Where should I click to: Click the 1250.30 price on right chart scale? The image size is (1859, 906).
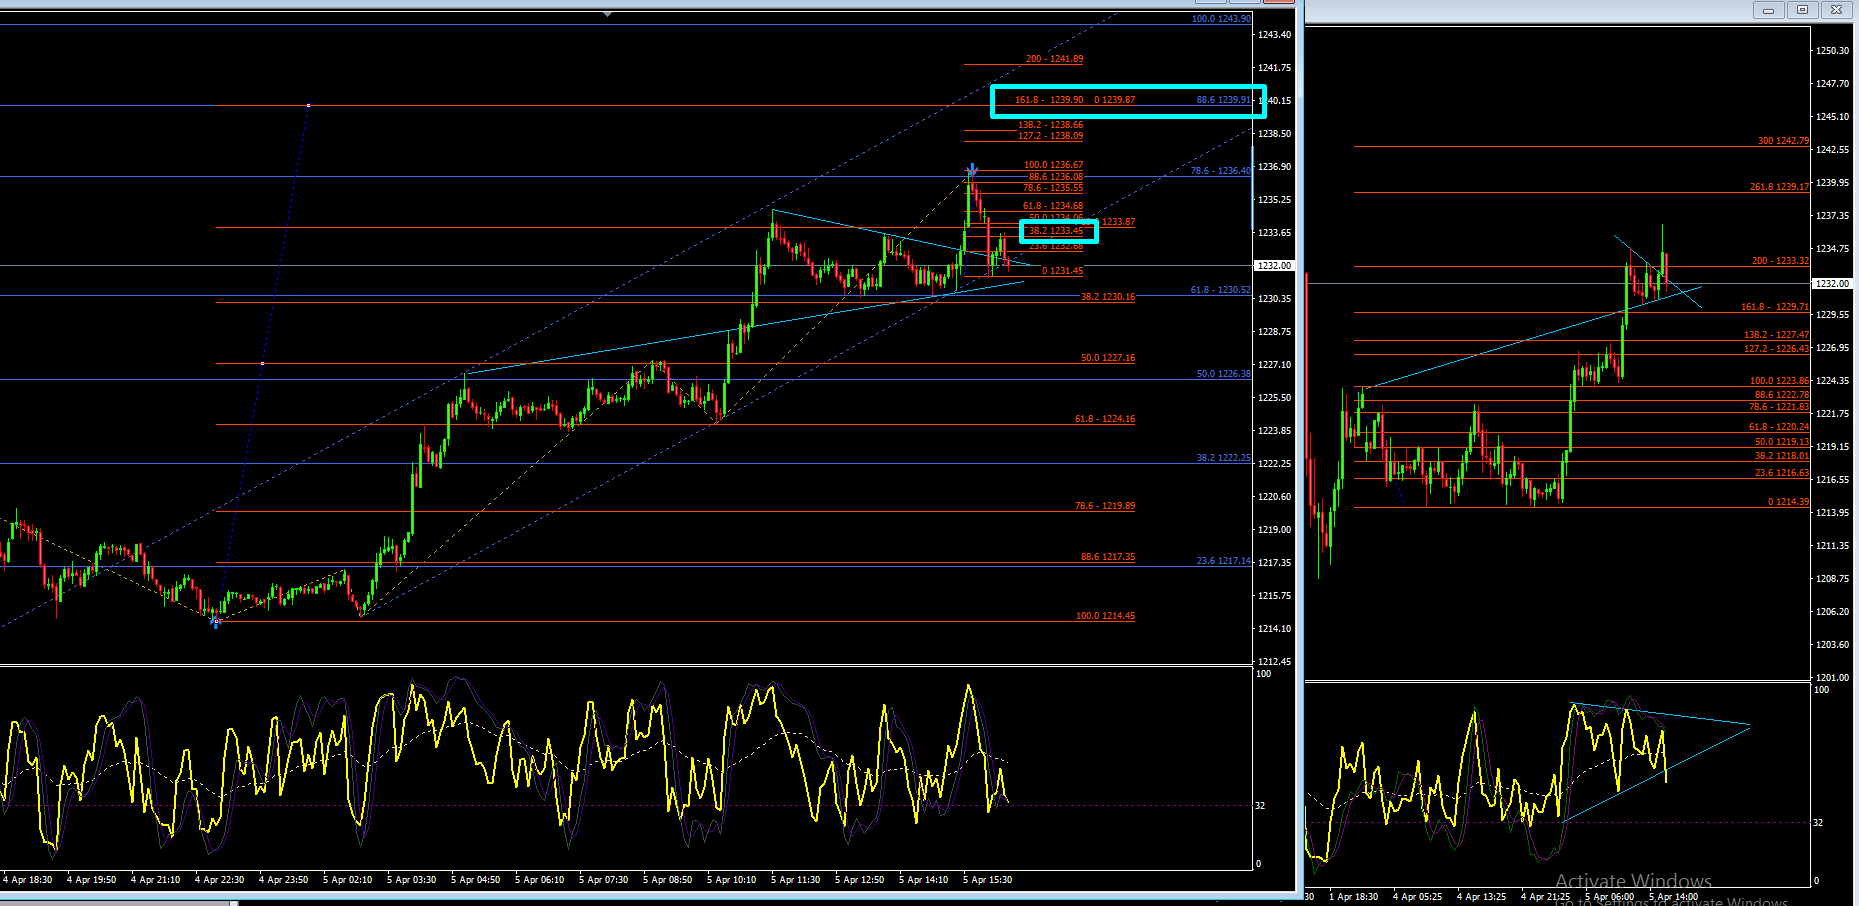click(1832, 51)
